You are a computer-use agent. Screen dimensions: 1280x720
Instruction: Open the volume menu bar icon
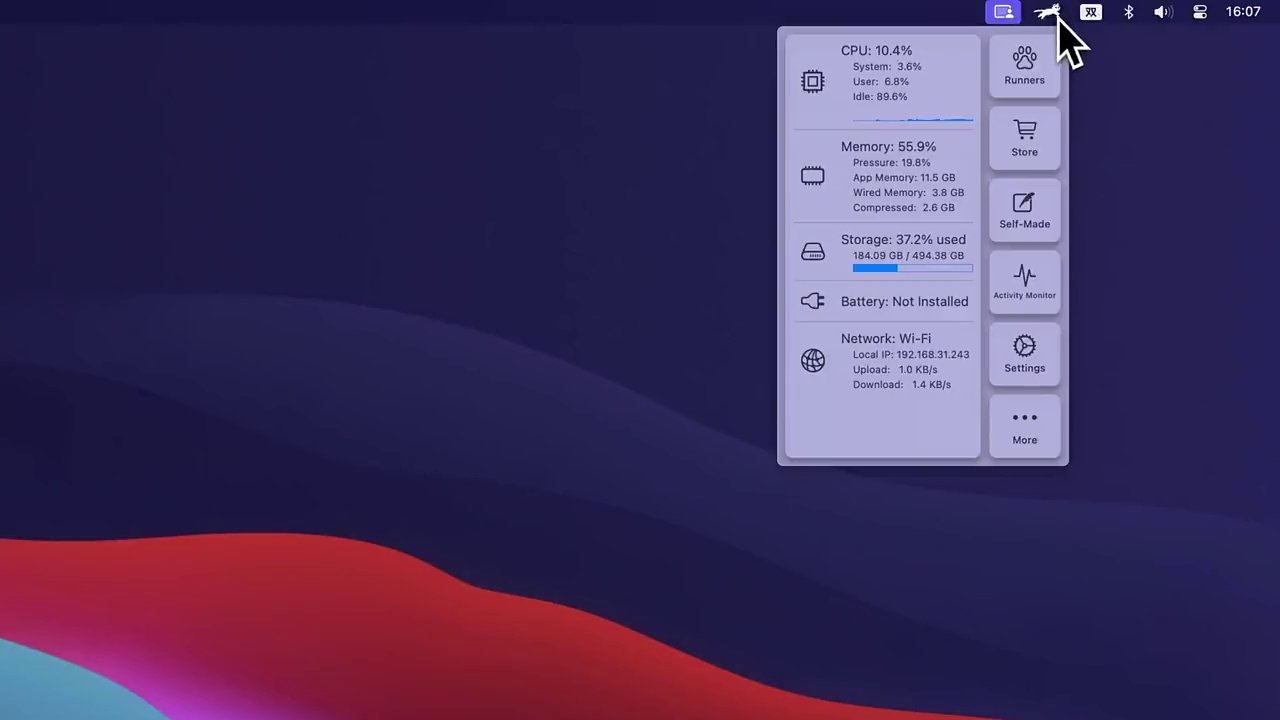pos(1162,12)
